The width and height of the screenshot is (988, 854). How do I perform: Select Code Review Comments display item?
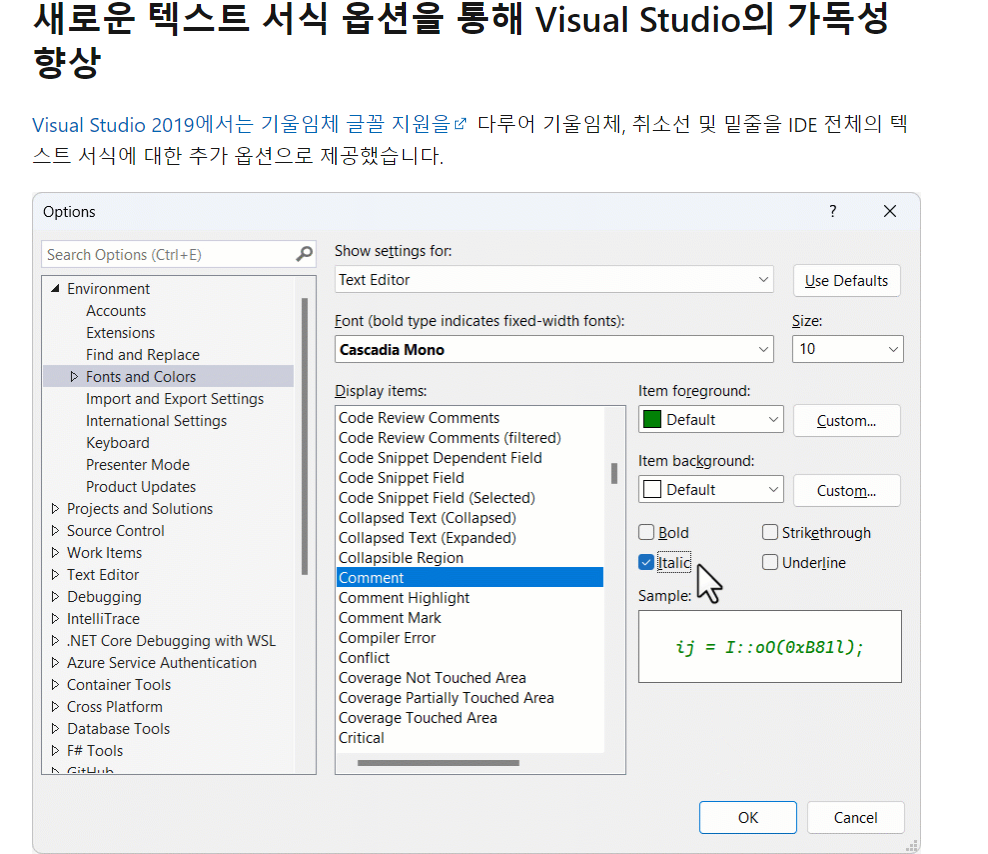pyautogui.click(x=419, y=418)
